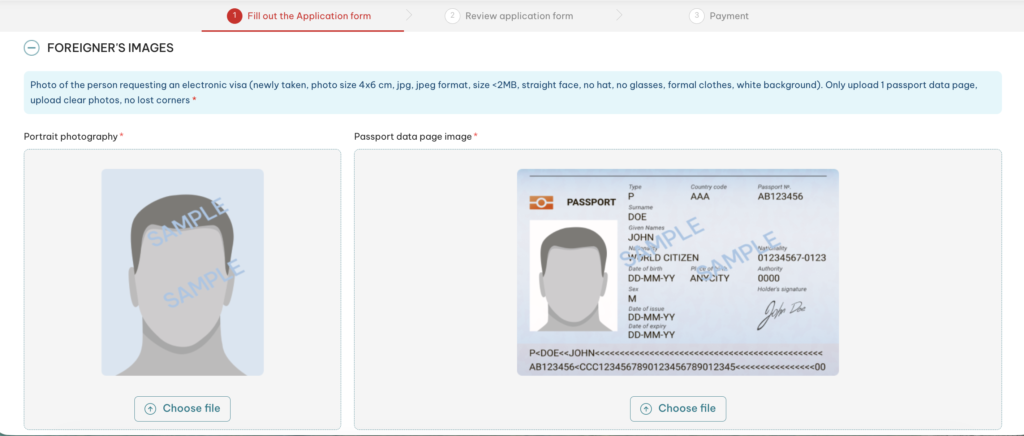
Task: Click the sample portrait photo thumbnail
Action: [x=182, y=272]
